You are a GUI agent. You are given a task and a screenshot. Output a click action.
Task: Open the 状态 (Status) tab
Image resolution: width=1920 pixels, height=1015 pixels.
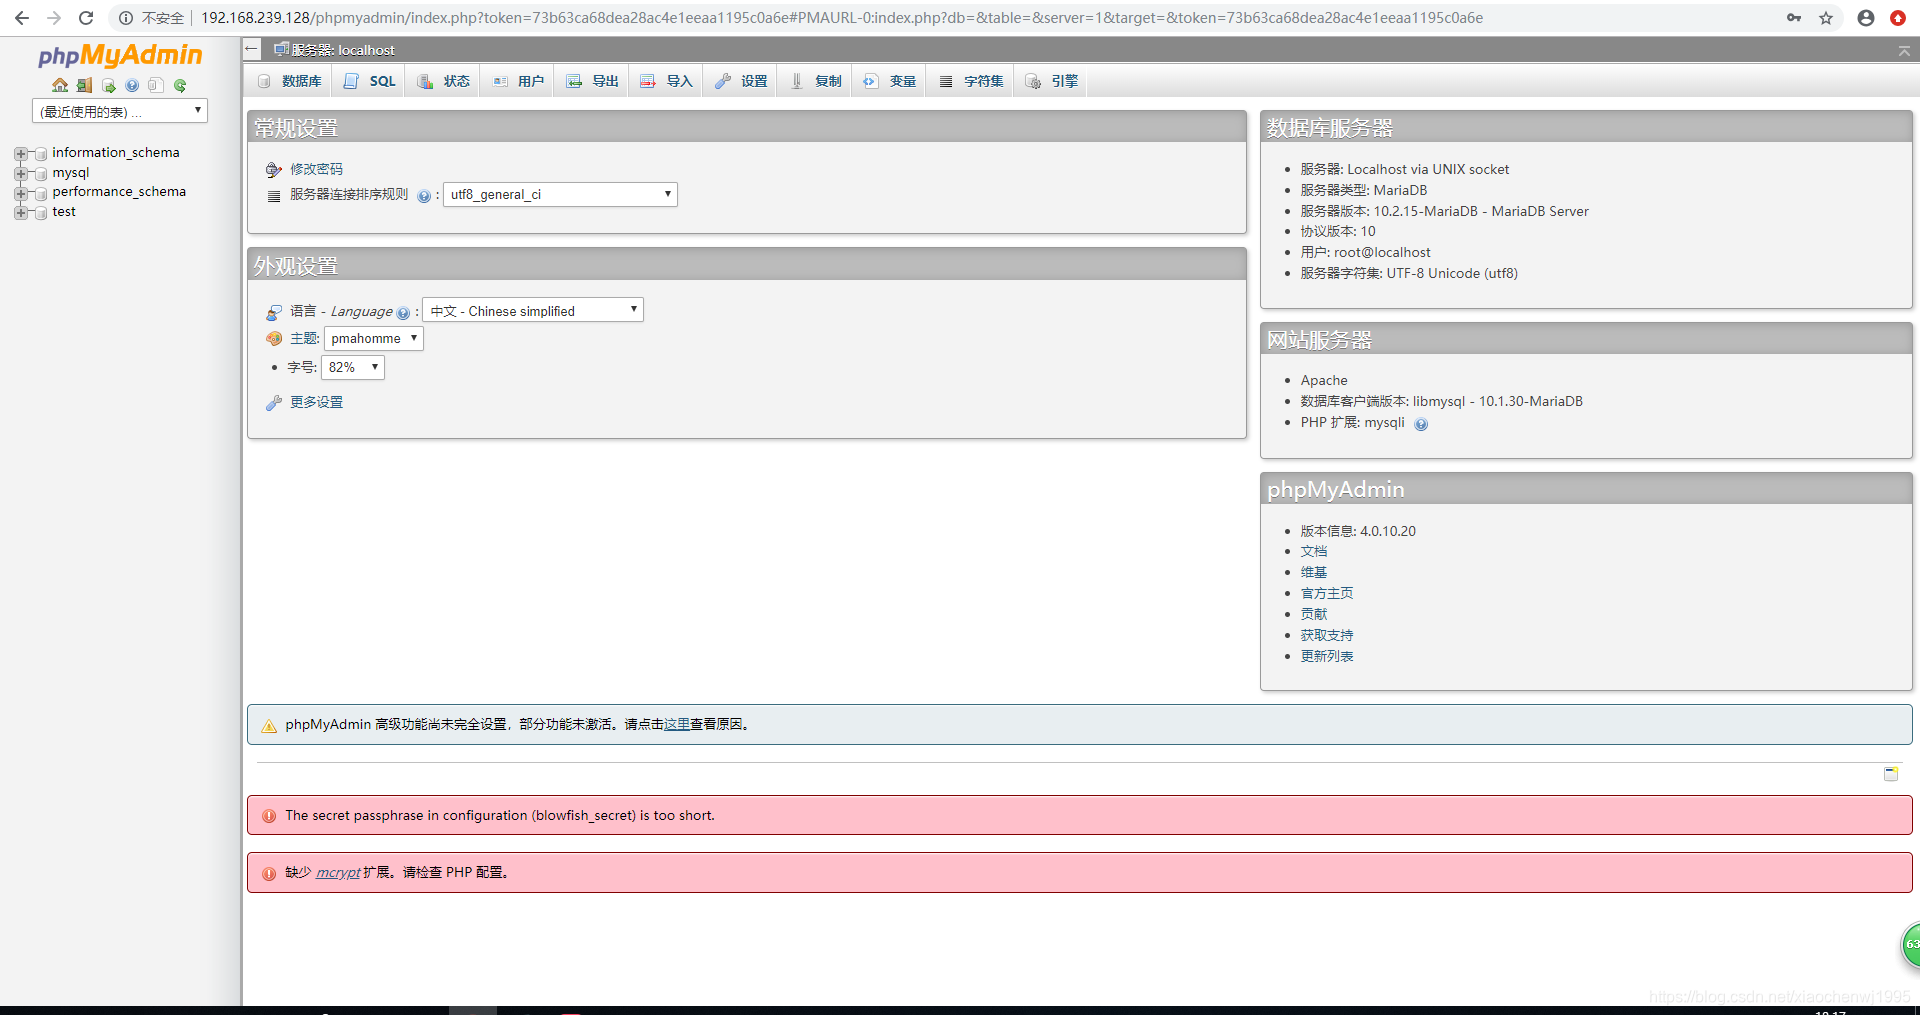click(443, 81)
